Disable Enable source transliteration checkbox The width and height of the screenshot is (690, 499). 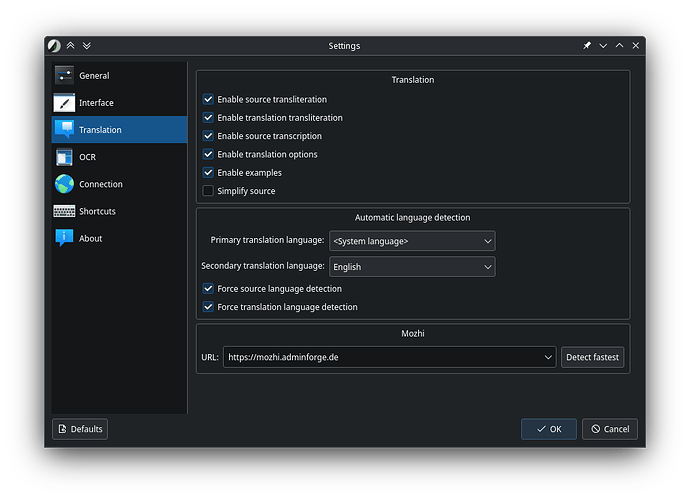[208, 100]
